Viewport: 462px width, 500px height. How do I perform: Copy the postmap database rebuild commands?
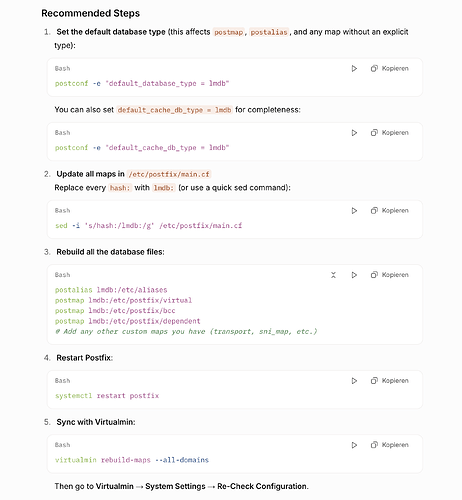[390, 275]
